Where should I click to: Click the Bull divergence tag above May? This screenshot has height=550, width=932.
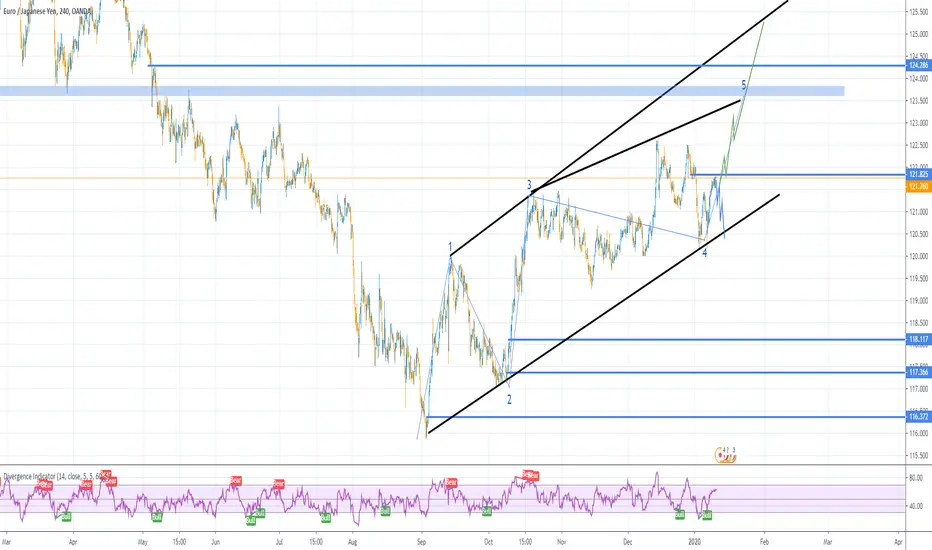157,517
